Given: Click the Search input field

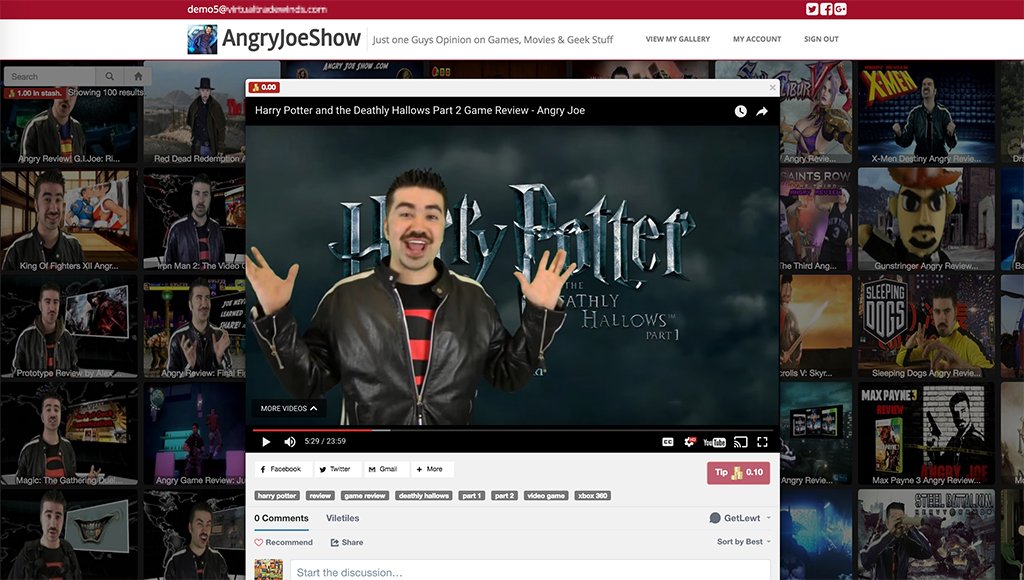Looking at the screenshot, I should click(x=51, y=76).
